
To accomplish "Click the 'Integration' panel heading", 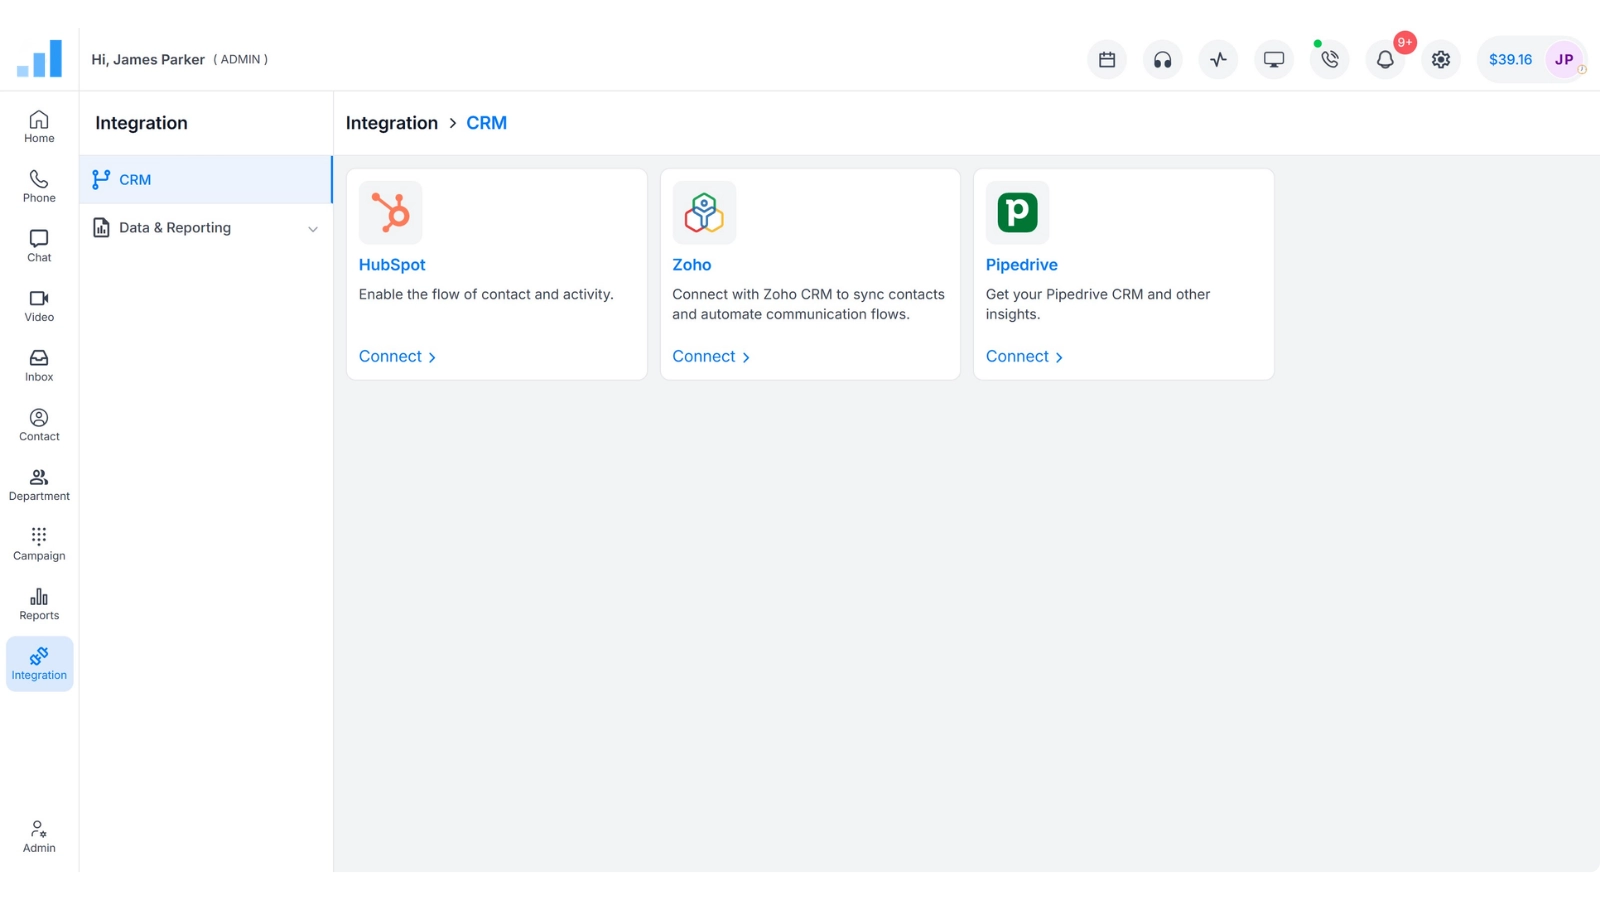I will coord(141,123).
